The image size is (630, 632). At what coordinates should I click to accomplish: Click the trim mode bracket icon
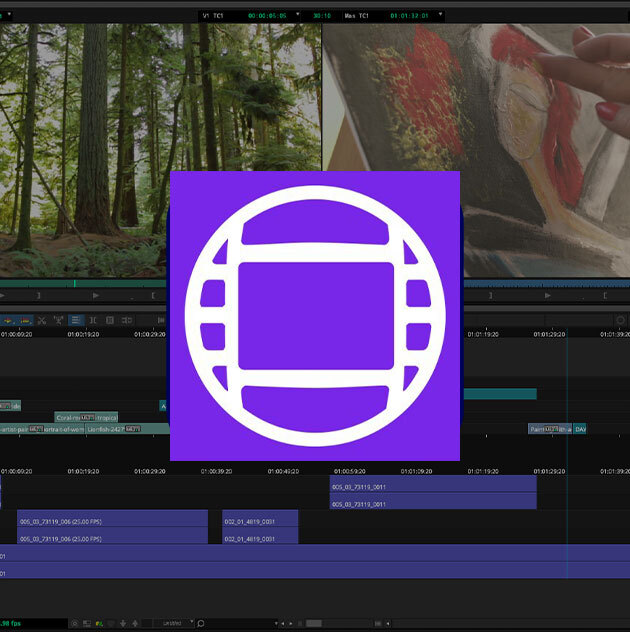(93, 321)
